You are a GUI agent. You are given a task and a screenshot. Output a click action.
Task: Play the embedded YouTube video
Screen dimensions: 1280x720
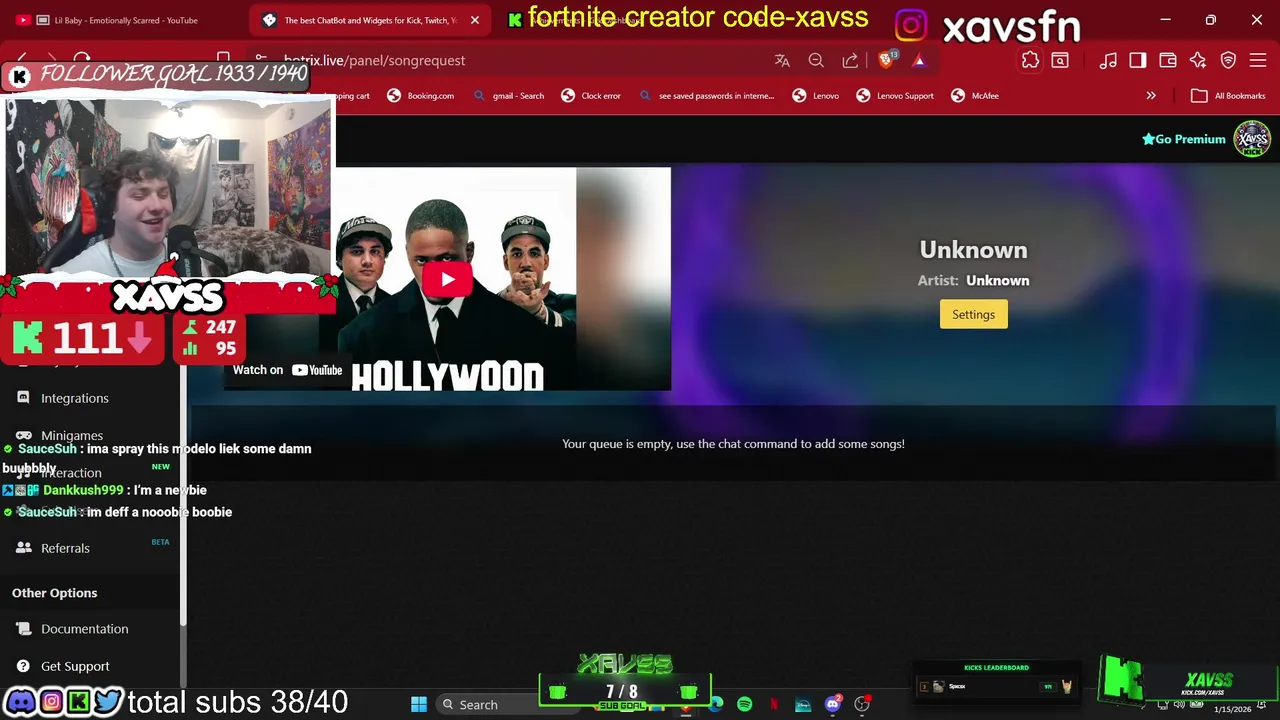tap(447, 279)
